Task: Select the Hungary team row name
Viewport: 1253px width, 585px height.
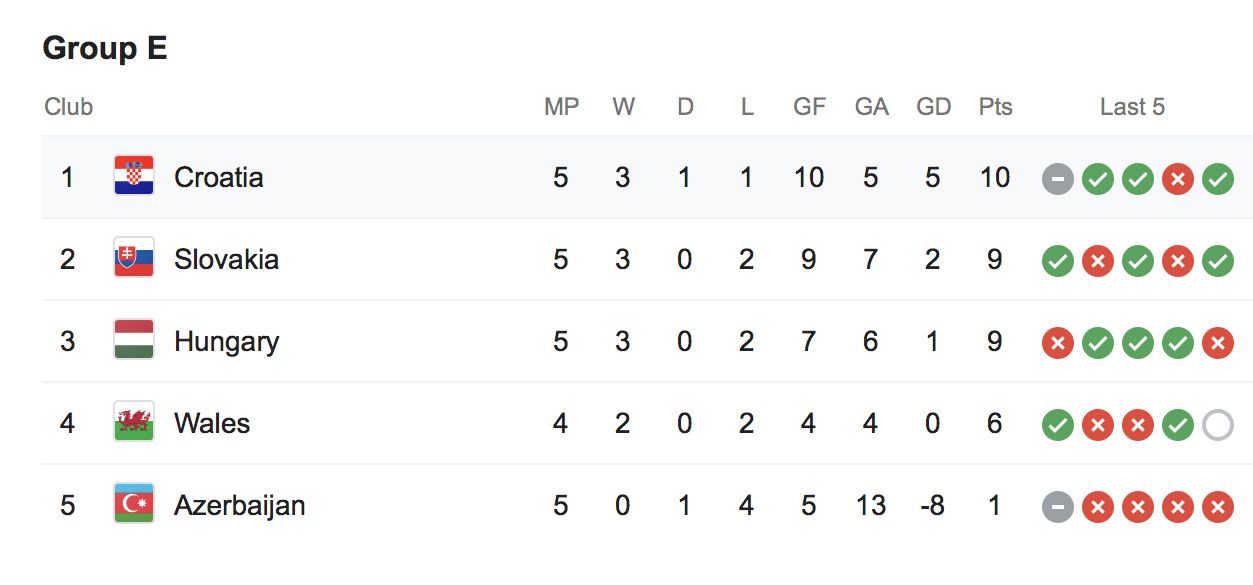Action: tap(226, 341)
